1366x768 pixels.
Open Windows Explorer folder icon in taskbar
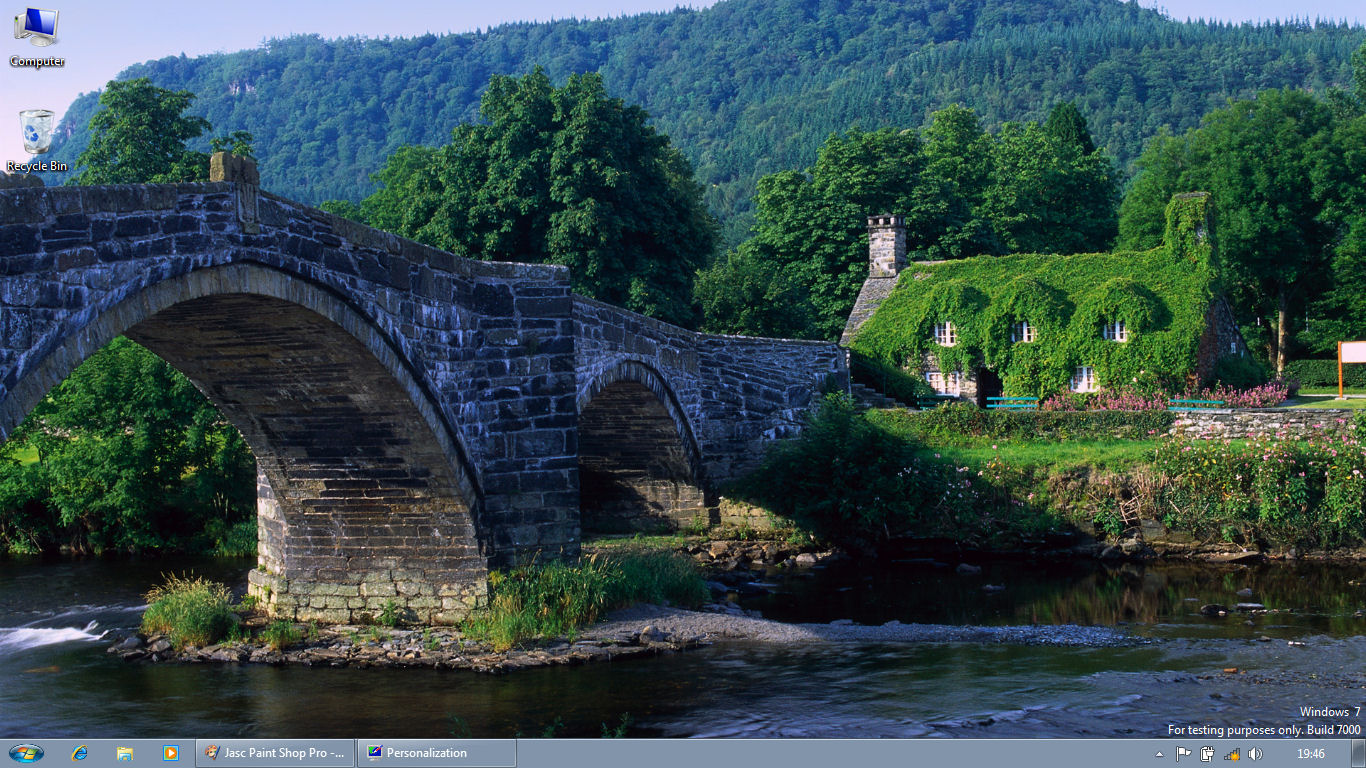coord(125,753)
